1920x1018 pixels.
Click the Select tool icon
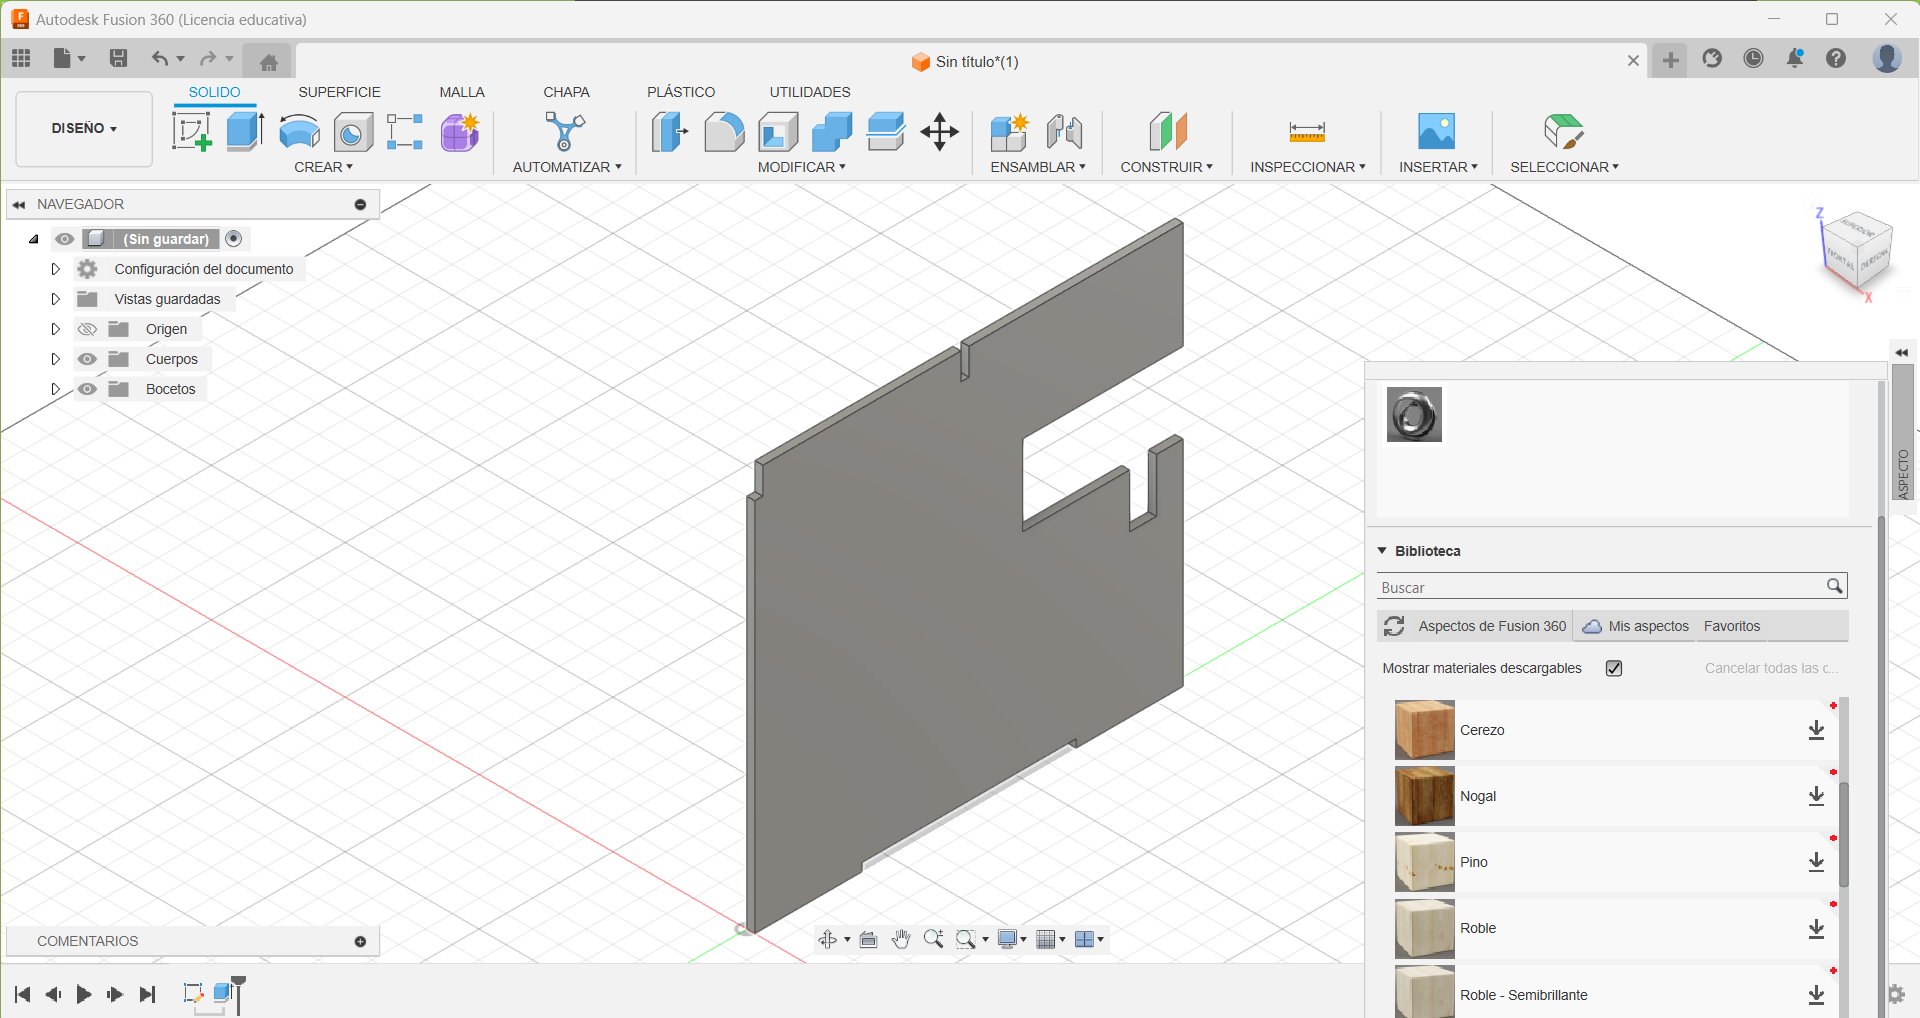tap(1564, 131)
